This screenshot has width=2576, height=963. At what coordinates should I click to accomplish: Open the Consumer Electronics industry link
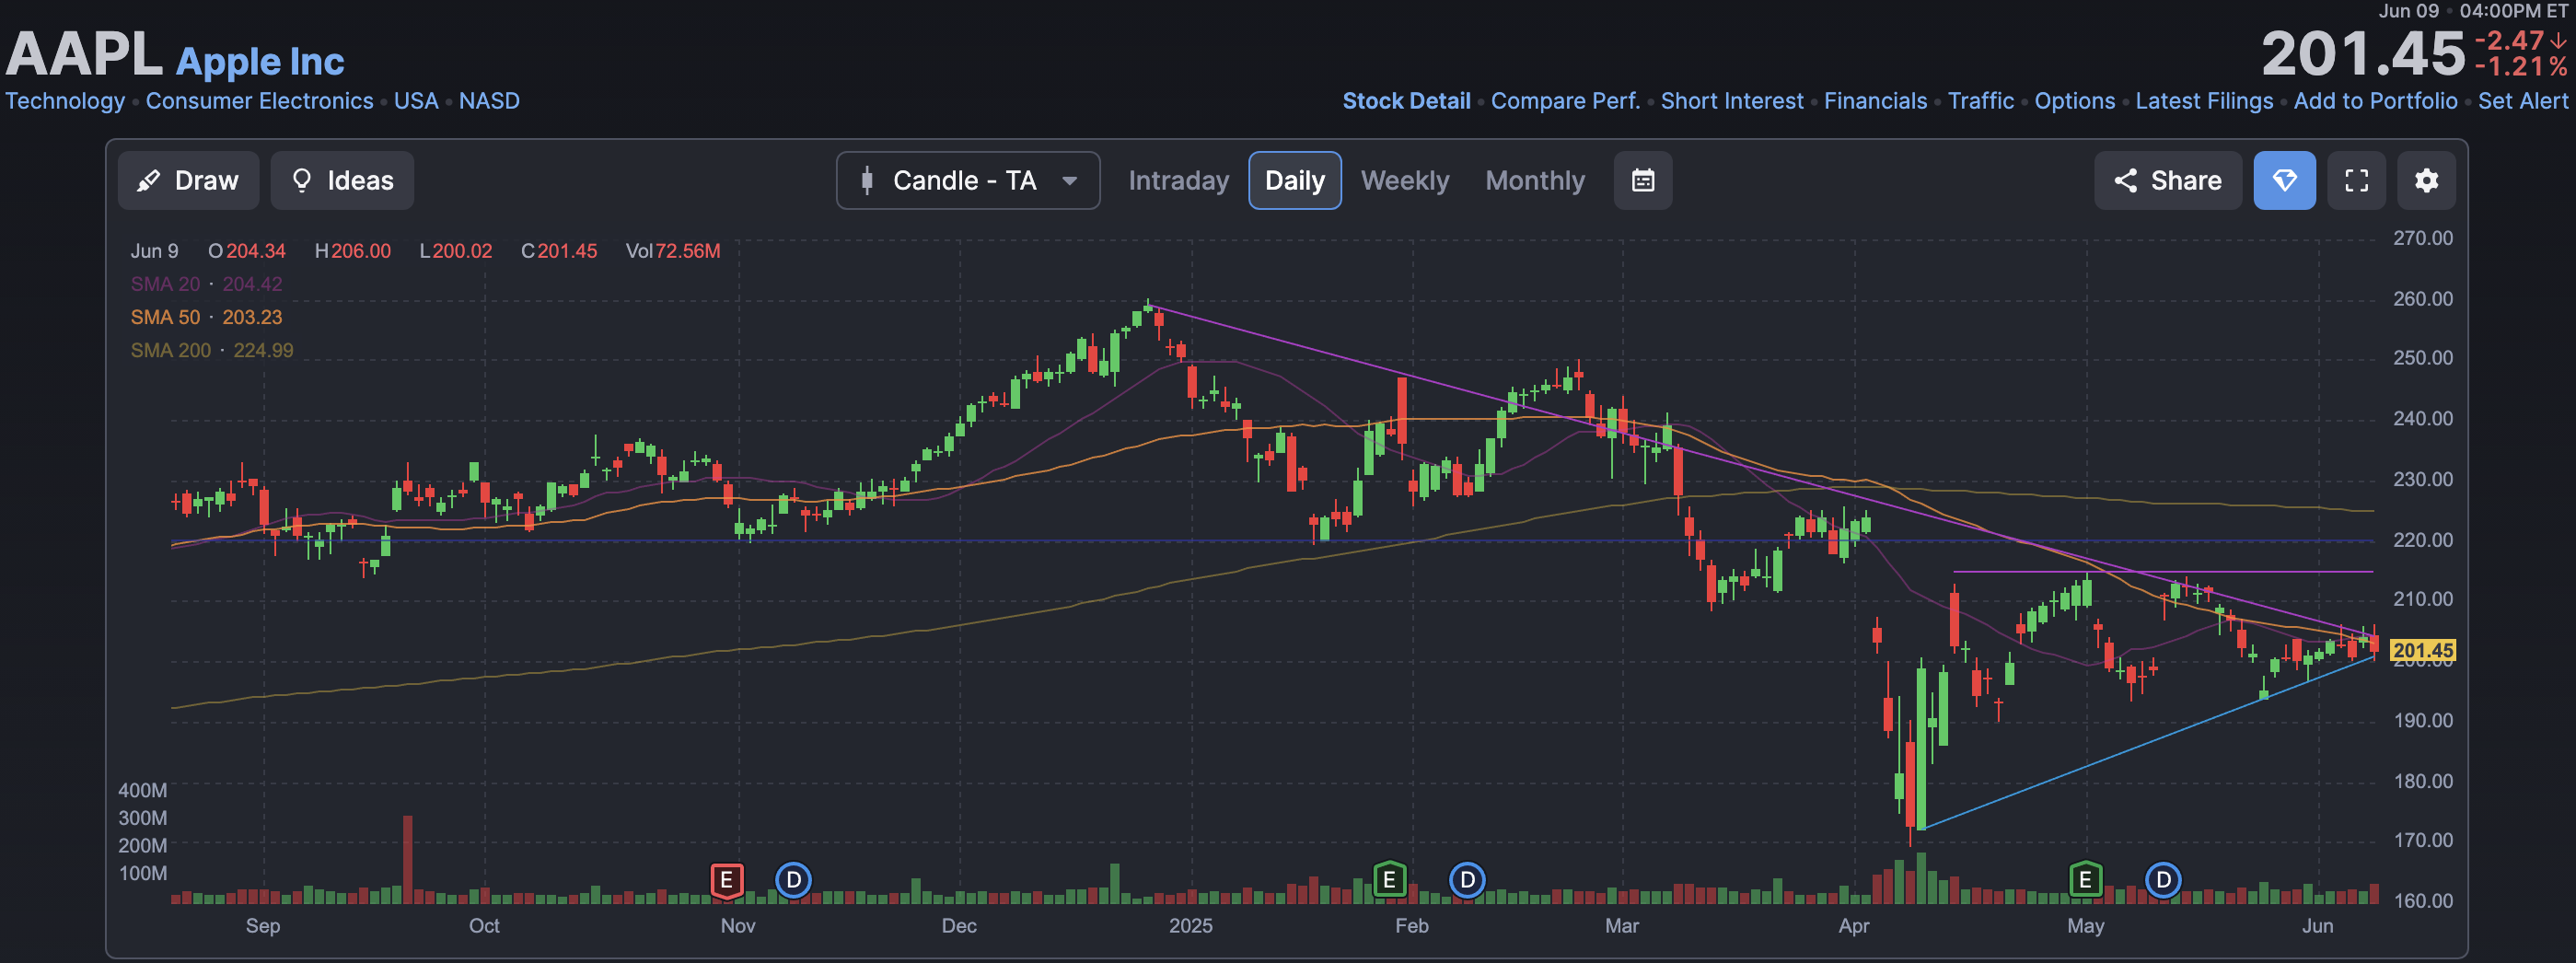tap(259, 101)
